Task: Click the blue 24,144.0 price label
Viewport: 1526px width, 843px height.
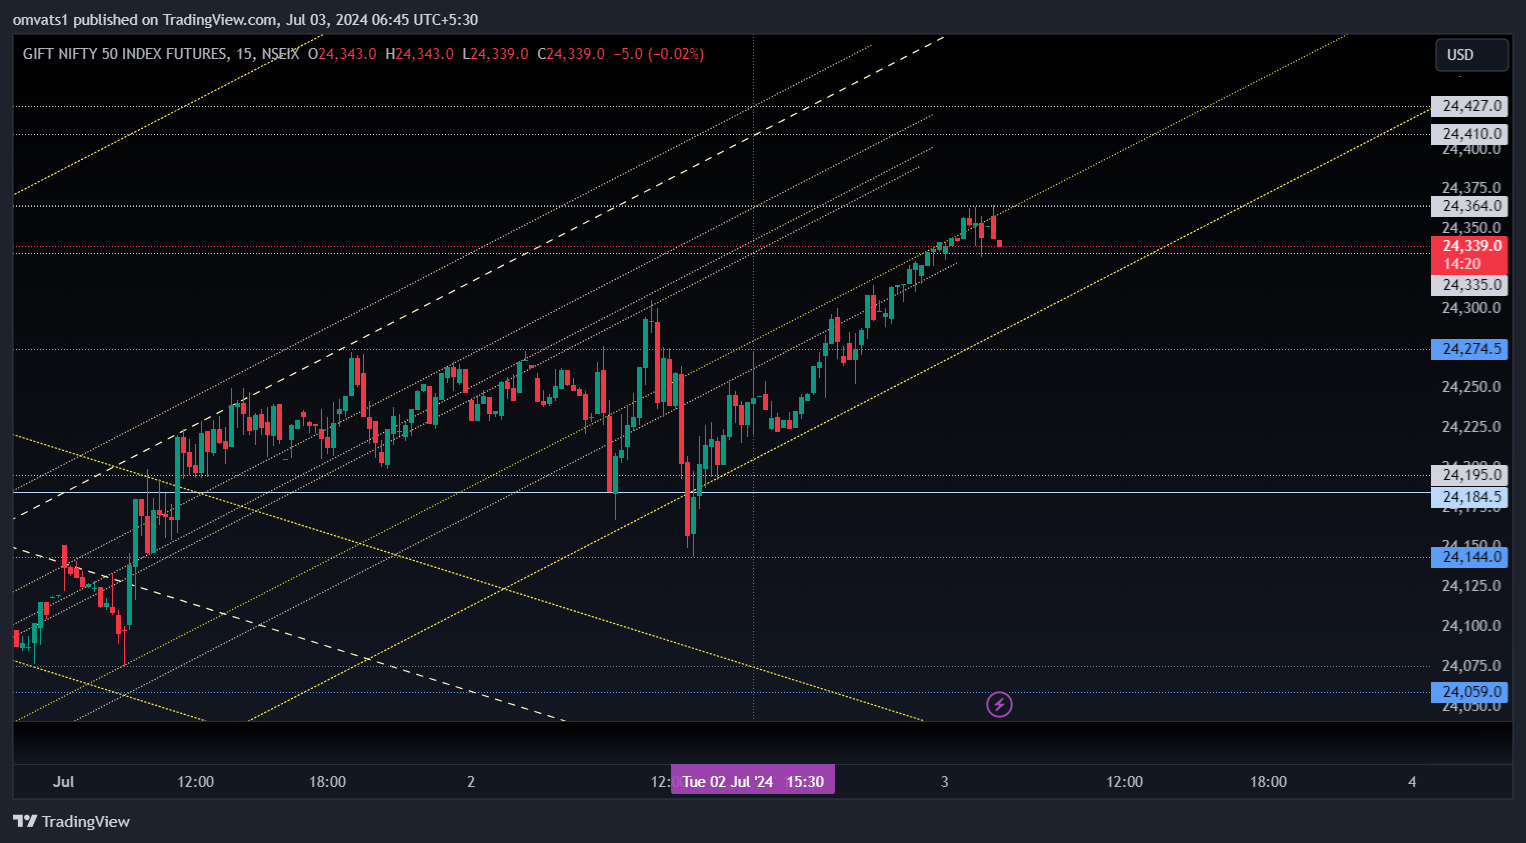Action: coord(1469,557)
